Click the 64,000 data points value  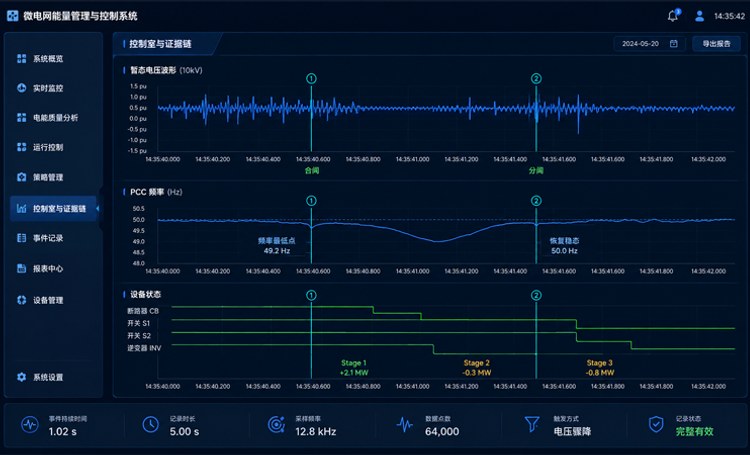442,431
